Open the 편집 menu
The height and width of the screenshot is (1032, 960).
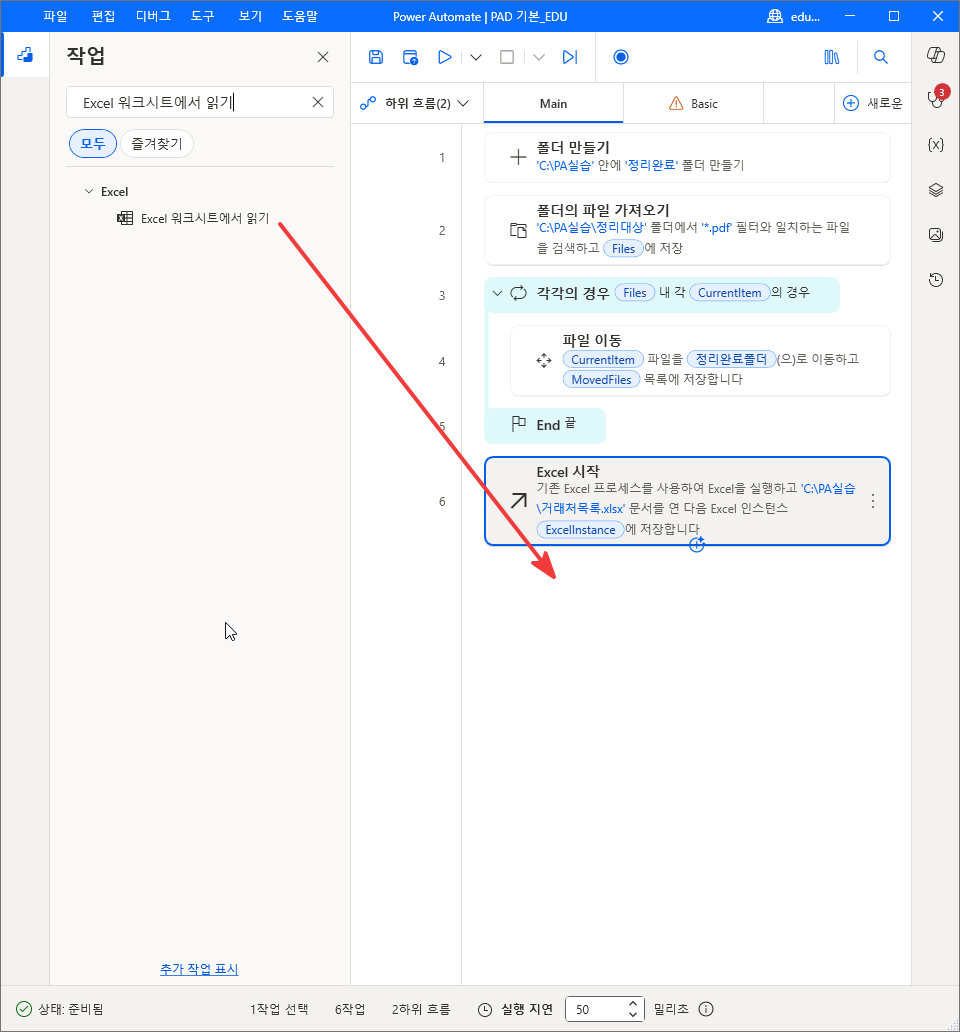click(x=103, y=16)
